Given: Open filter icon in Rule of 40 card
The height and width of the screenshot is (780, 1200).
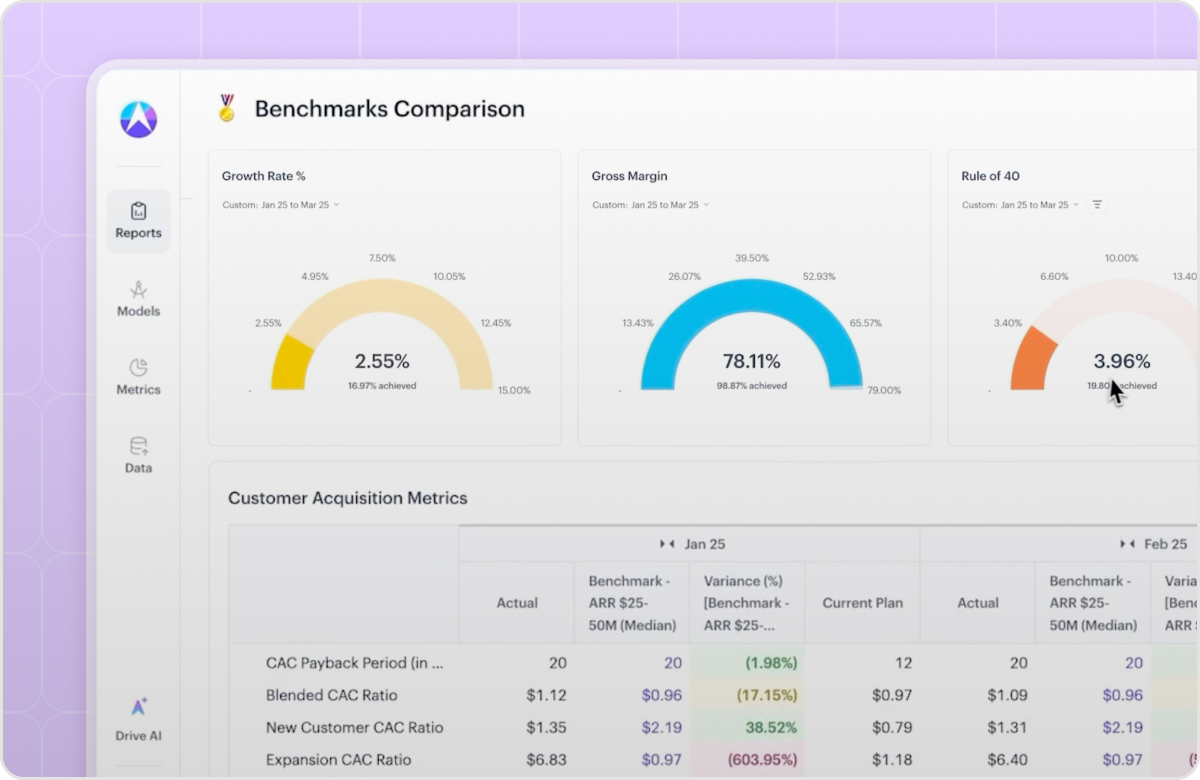Looking at the screenshot, I should [1097, 204].
